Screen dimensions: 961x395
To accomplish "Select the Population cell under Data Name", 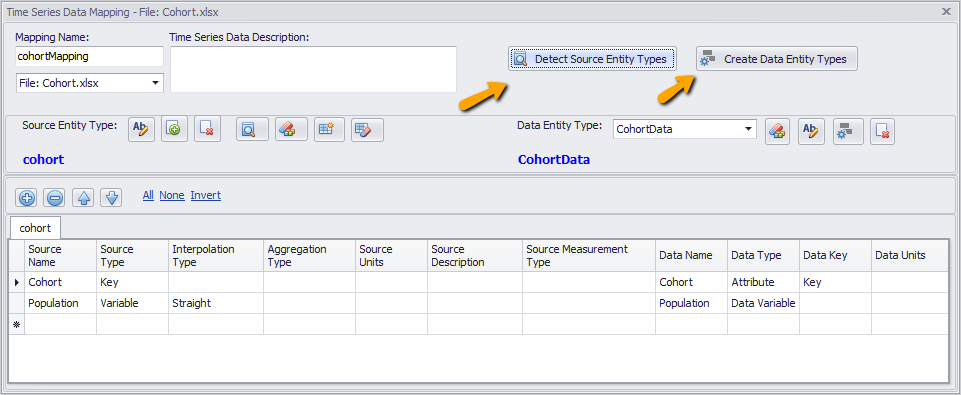I will coord(691,303).
